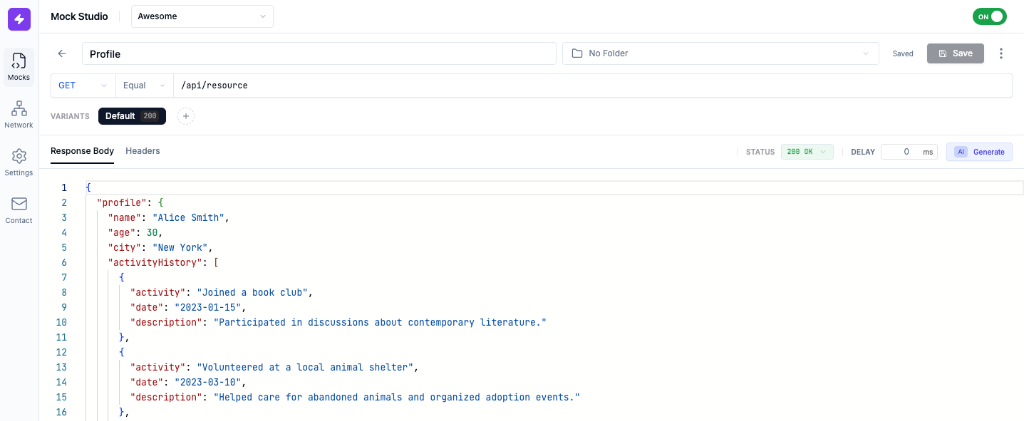This screenshot has height=421, width=1024.
Task: Add a new variant with plus icon
Action: [x=185, y=116]
